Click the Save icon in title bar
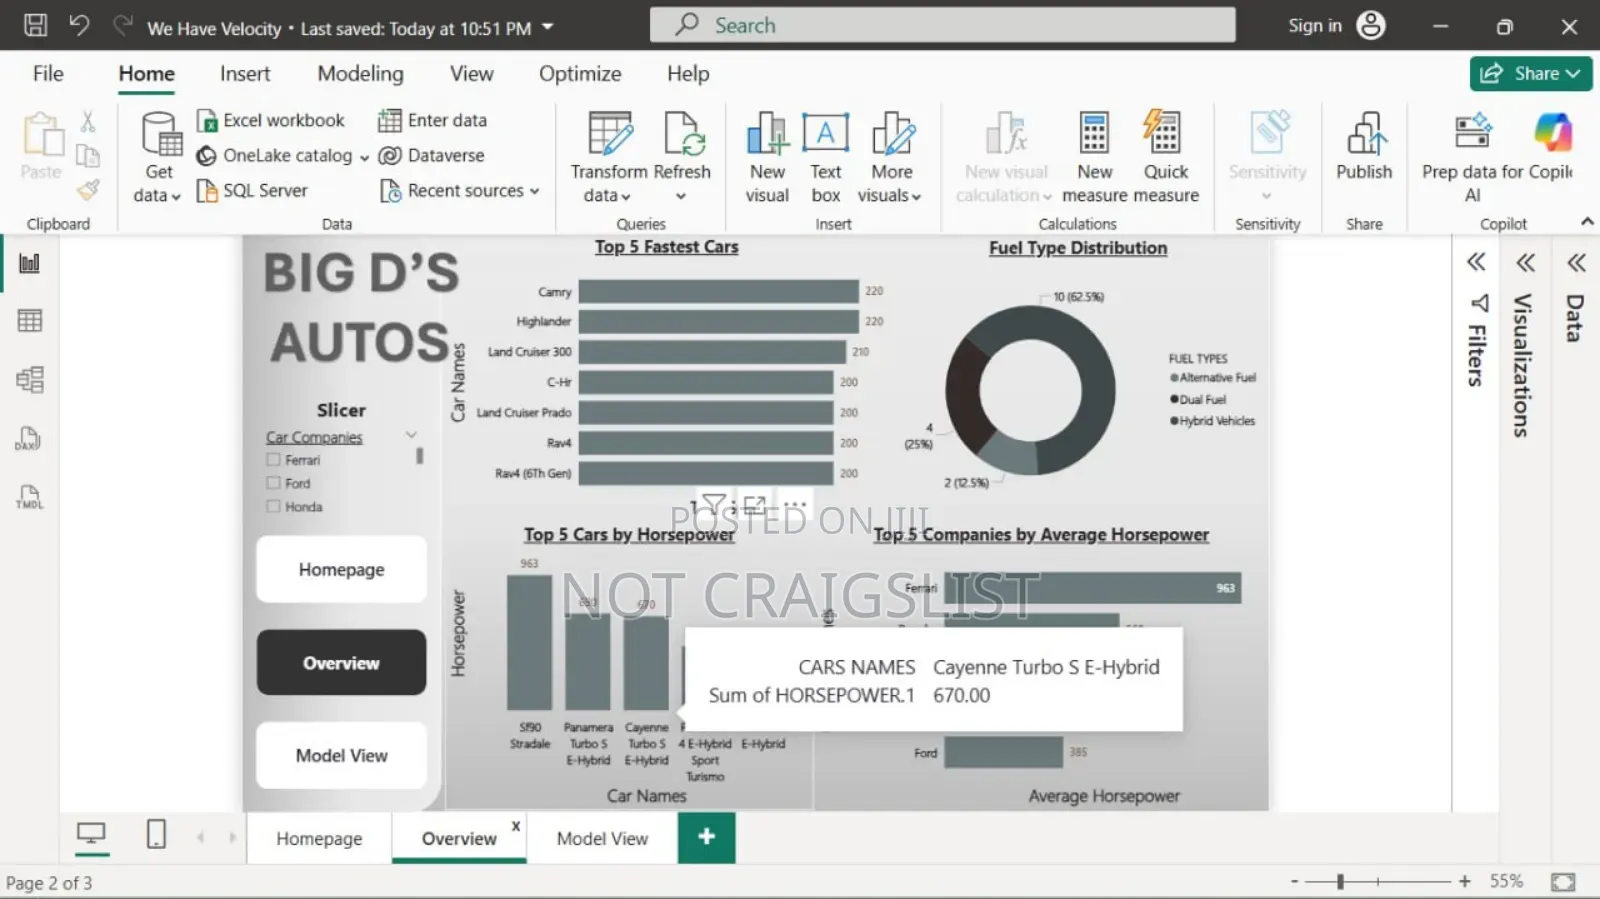The width and height of the screenshot is (1600, 899). coord(35,25)
